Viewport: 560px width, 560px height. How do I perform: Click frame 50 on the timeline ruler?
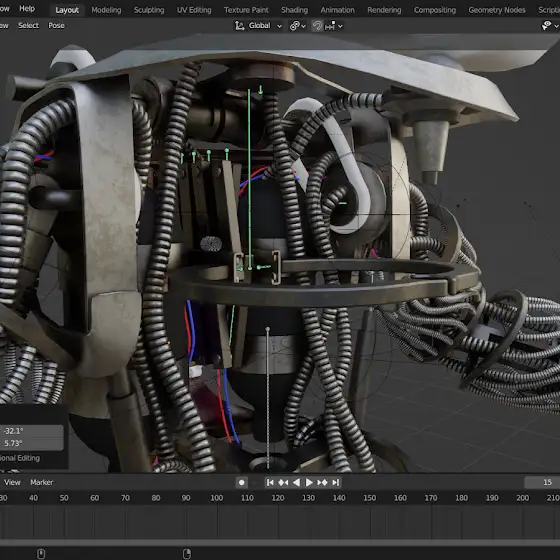click(x=64, y=498)
